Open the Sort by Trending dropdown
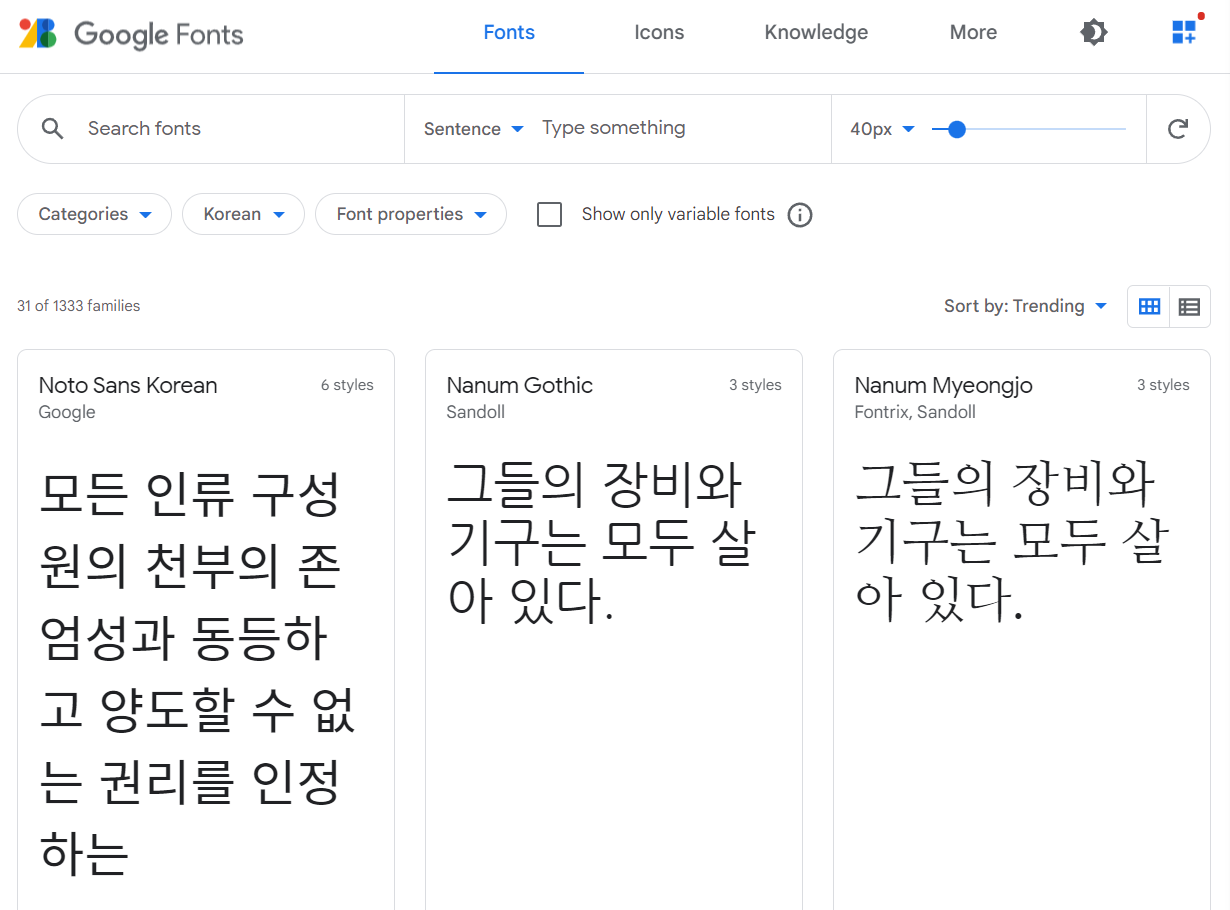1230x910 pixels. coord(1025,306)
